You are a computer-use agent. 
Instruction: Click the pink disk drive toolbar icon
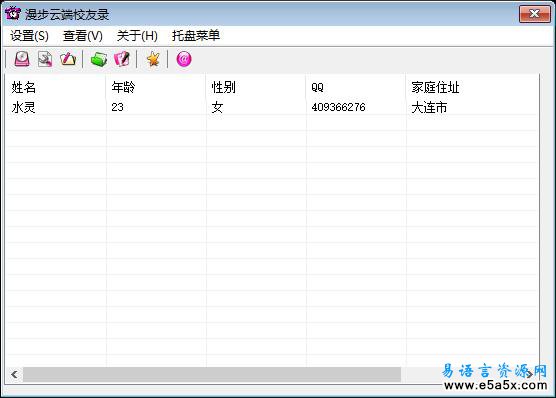click(x=22, y=59)
